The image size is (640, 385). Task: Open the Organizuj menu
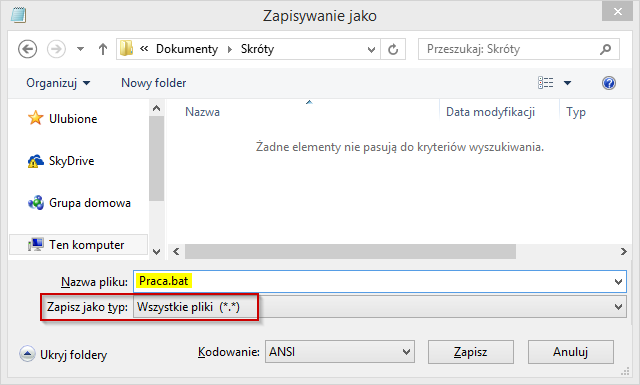(x=58, y=83)
